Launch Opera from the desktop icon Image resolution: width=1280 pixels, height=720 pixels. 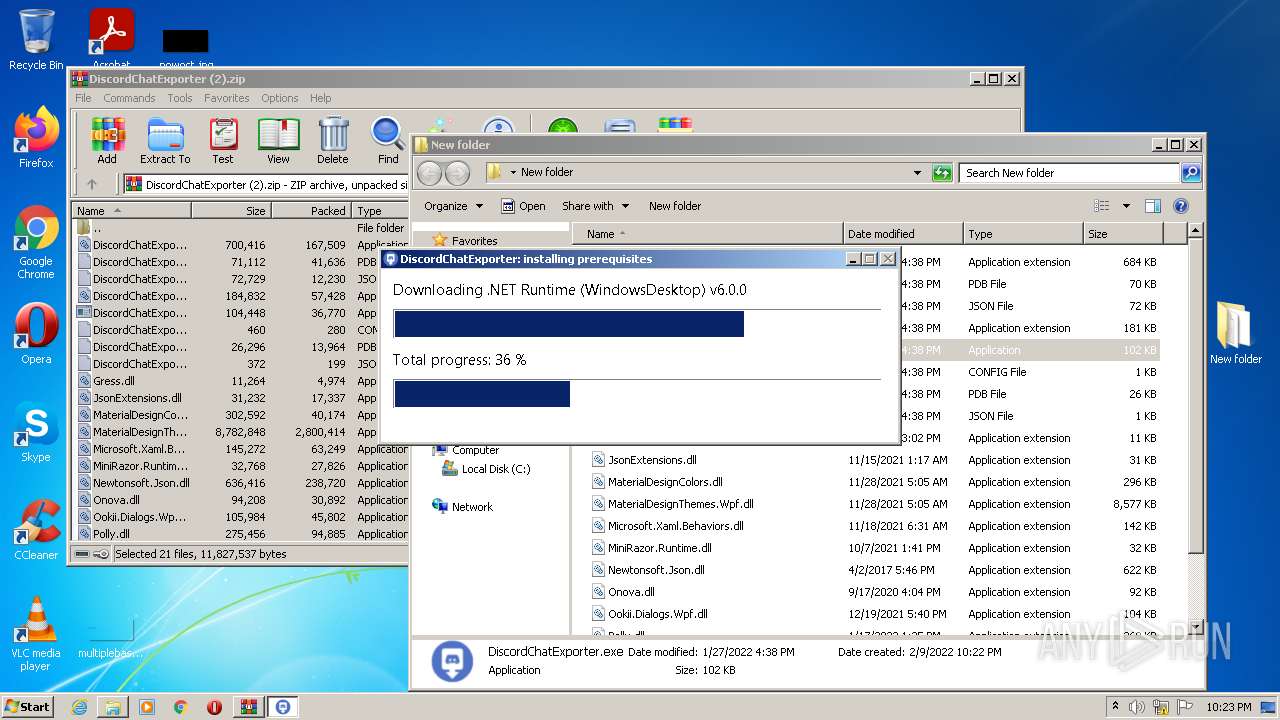tap(36, 335)
